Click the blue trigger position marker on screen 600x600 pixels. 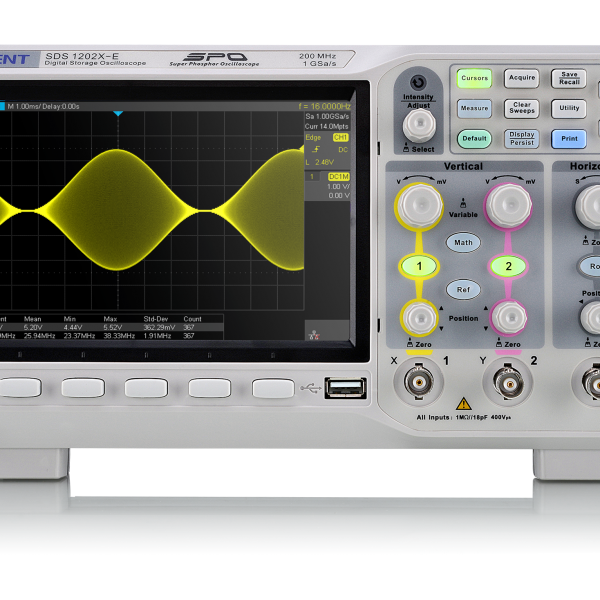118,113
